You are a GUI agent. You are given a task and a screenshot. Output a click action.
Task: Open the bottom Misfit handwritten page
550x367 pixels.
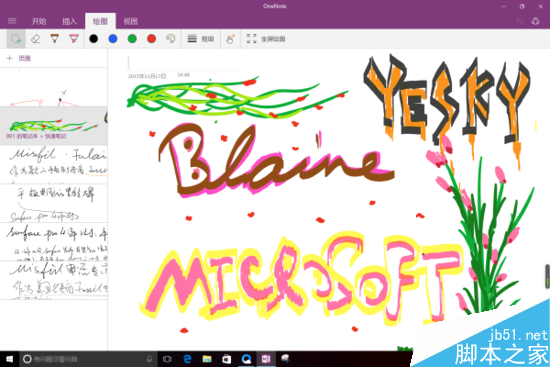54,280
